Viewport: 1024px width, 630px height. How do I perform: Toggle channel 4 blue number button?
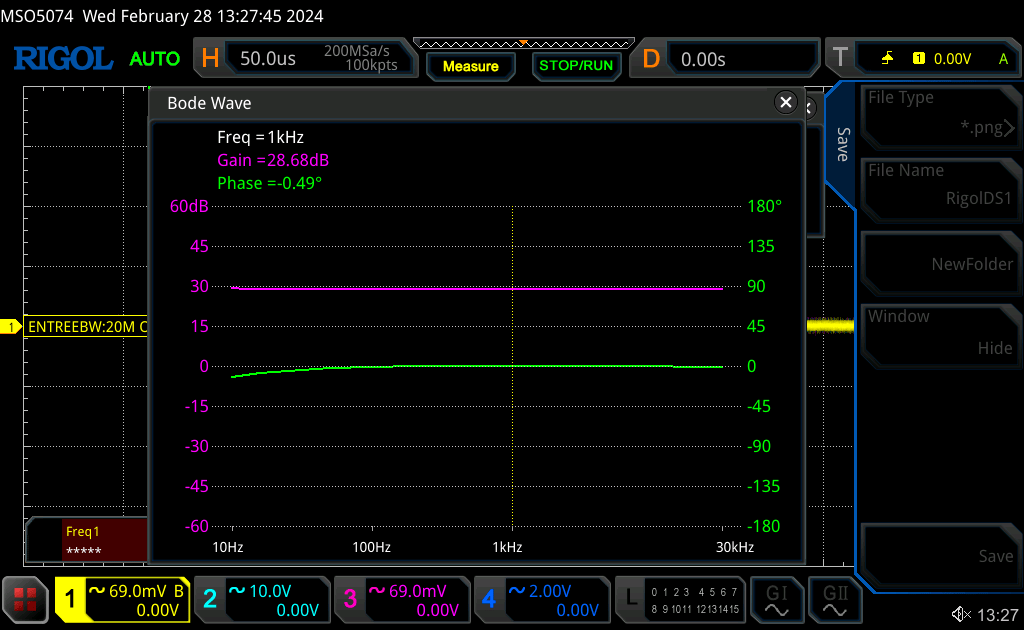489,599
